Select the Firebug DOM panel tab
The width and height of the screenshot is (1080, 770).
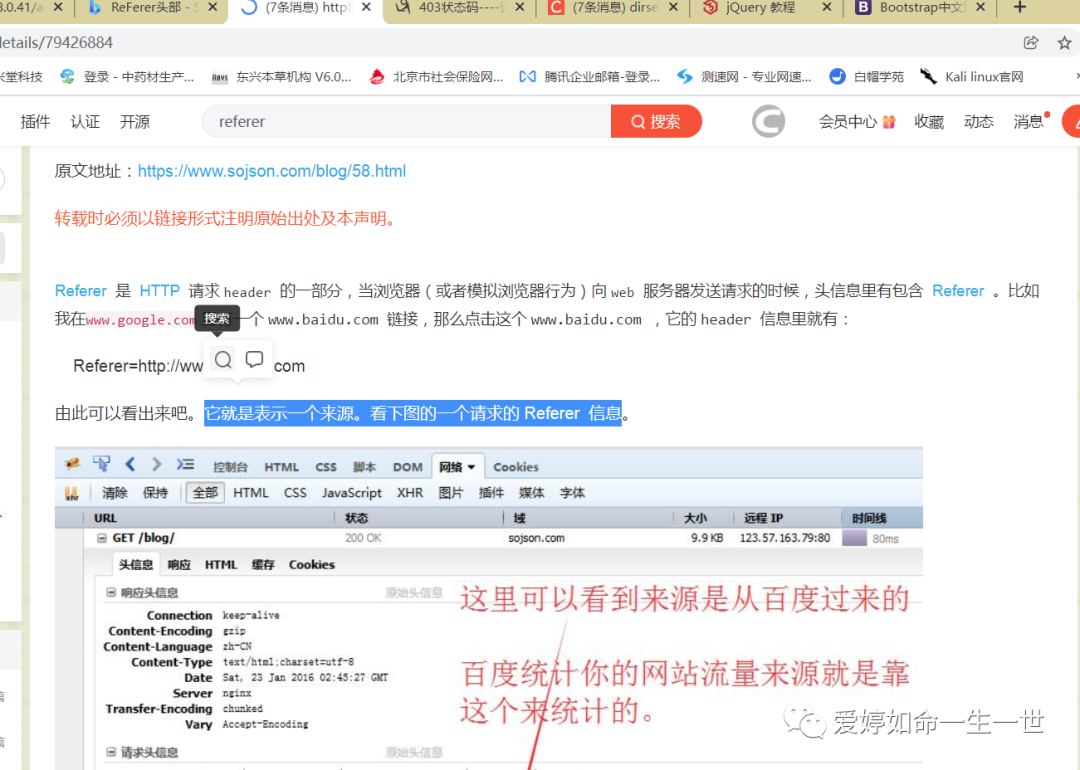[x=408, y=467]
